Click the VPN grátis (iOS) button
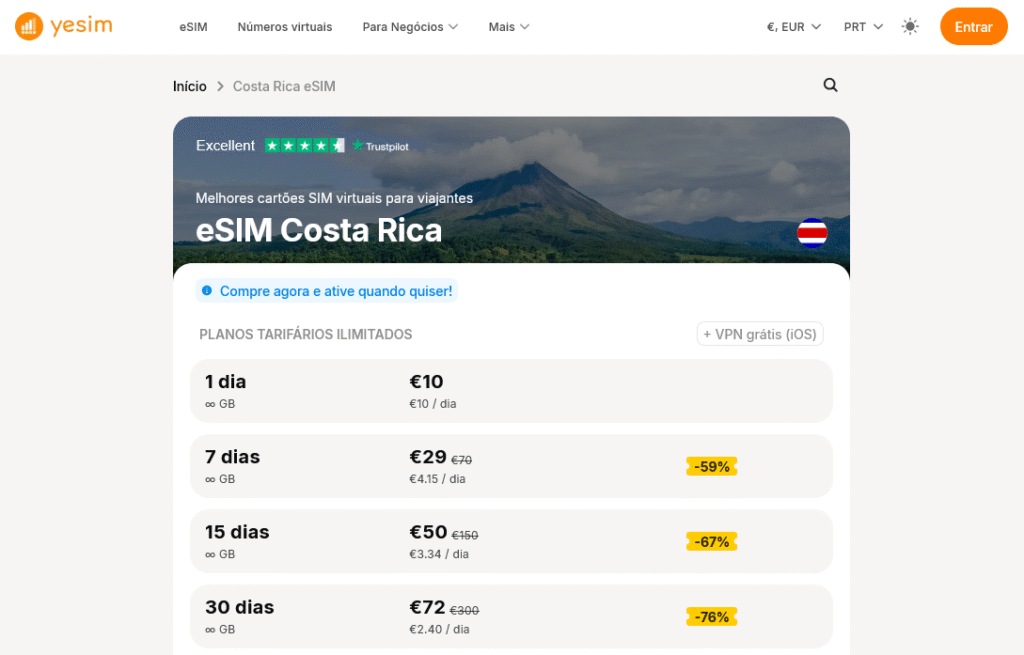The width and height of the screenshot is (1024, 655). (760, 333)
